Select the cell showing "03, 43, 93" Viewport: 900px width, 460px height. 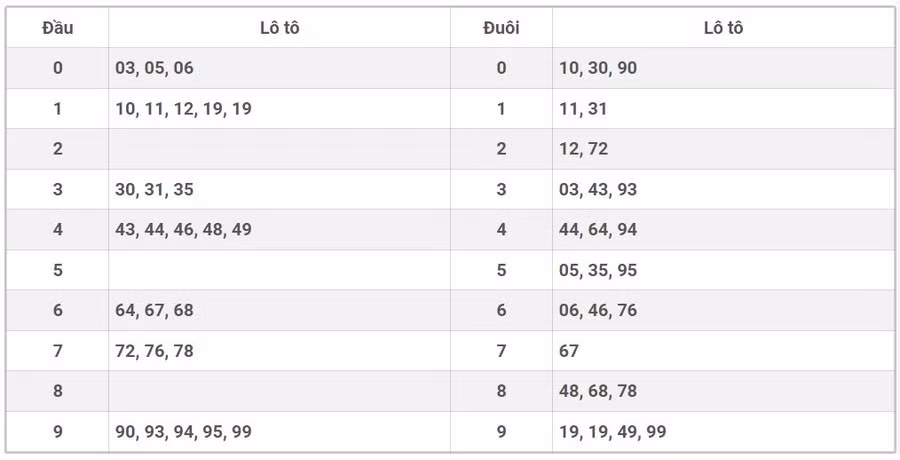(598, 190)
